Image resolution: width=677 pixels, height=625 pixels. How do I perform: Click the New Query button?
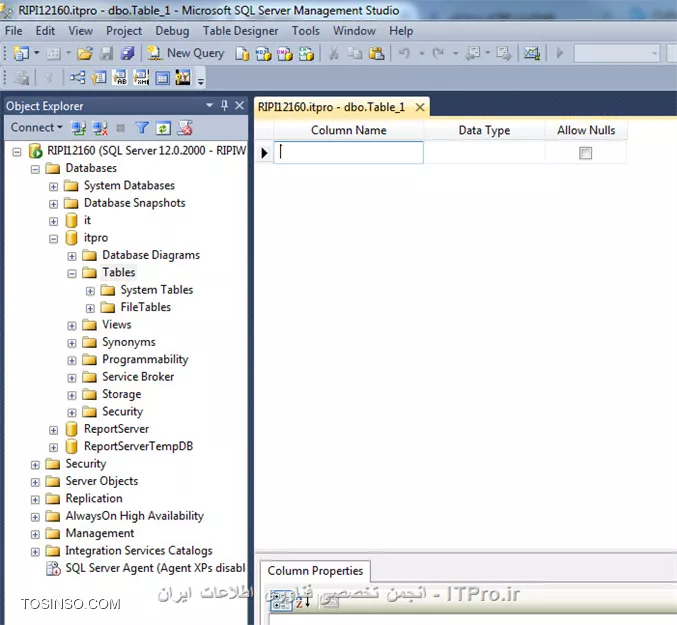[186, 53]
